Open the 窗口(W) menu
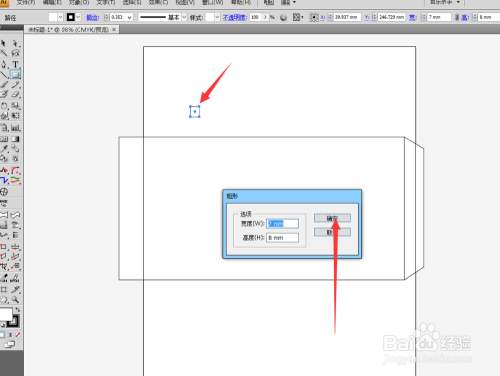This screenshot has height=376, width=500. point(213,2)
